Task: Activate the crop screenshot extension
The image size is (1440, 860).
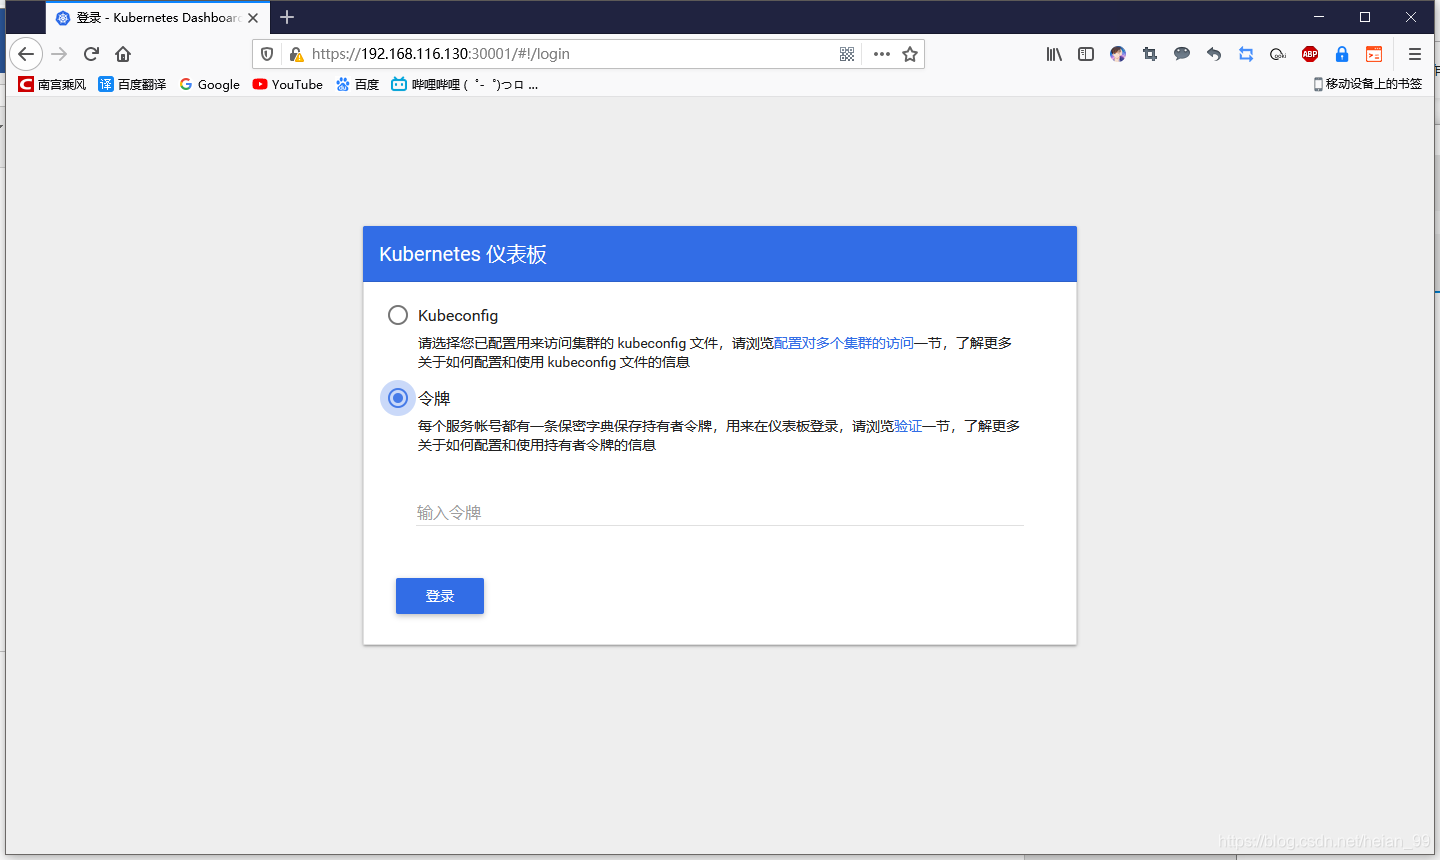Action: tap(1150, 54)
